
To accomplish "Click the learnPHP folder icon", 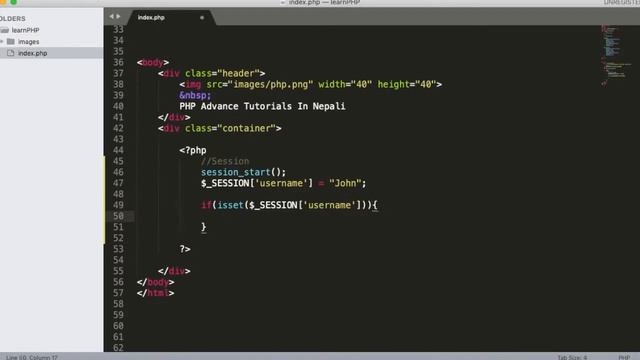I will coord(4,30).
